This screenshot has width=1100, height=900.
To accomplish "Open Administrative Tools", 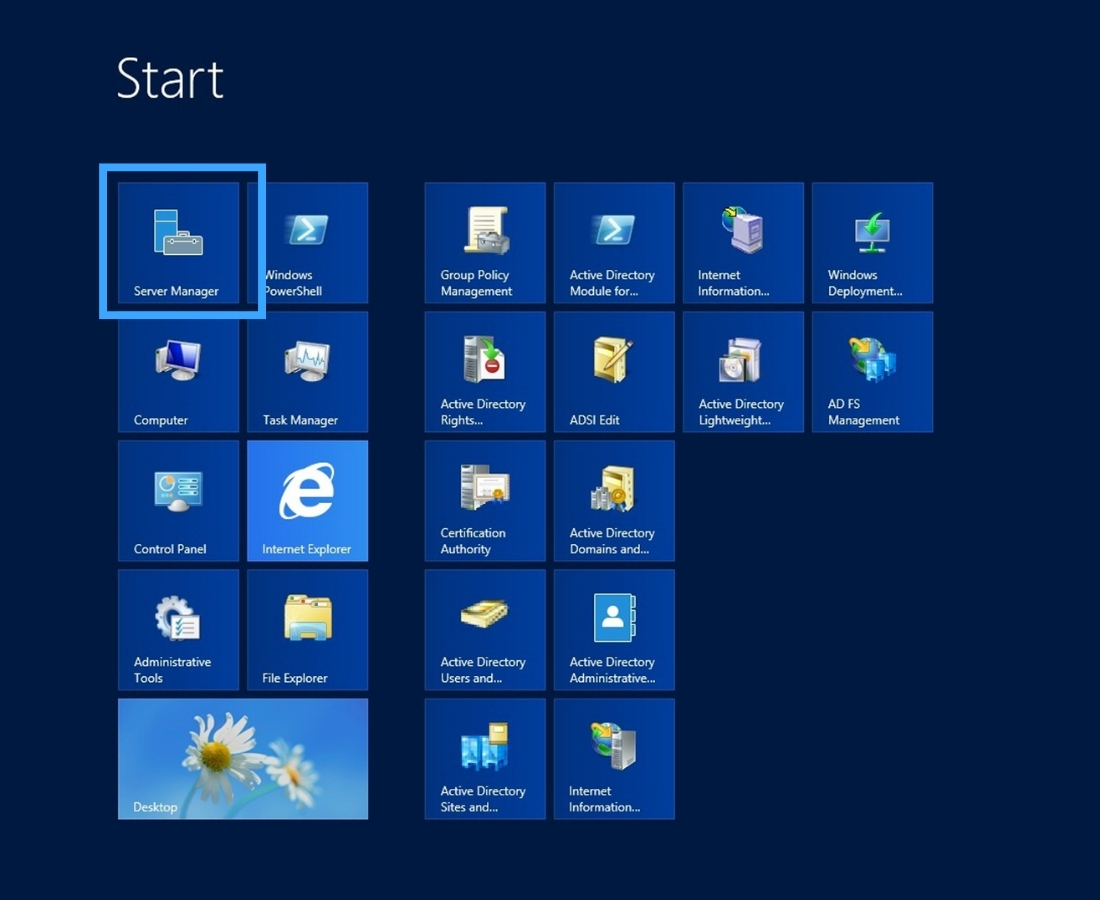I will point(178,629).
